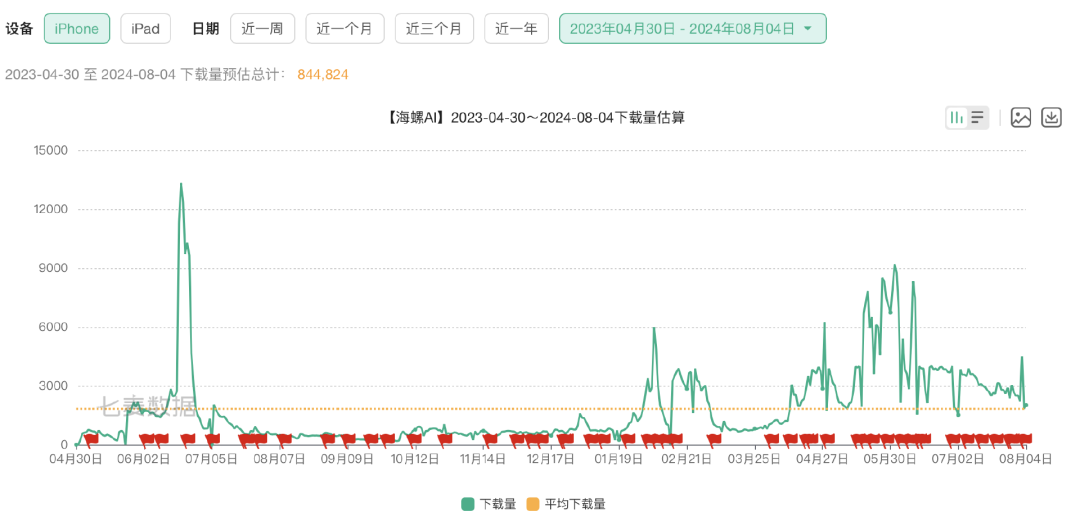
Task: Click the first red flag near 04月30日
Action: pos(92,438)
